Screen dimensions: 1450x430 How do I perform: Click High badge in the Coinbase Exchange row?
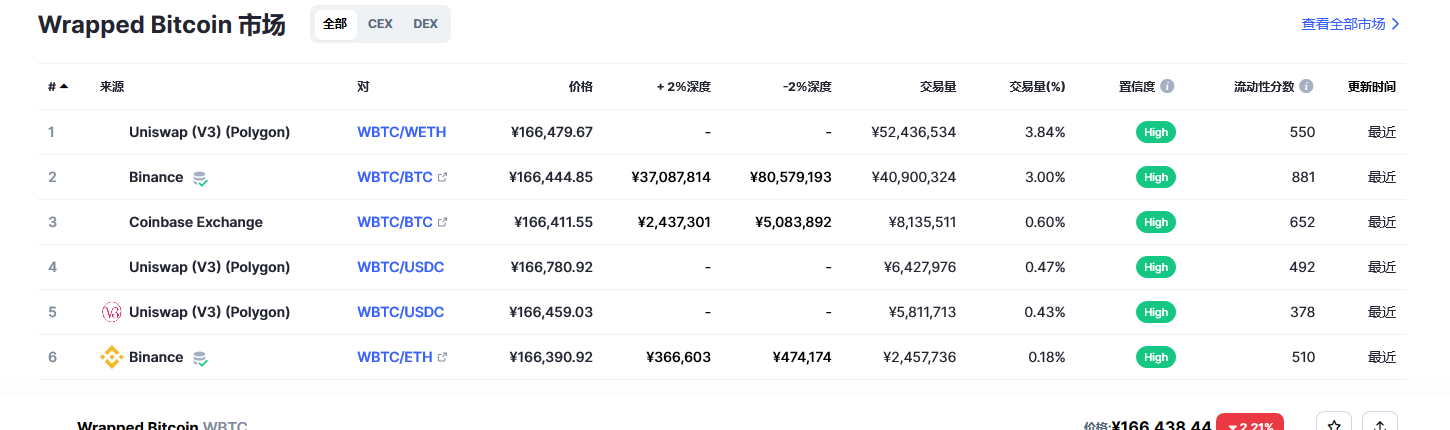pyautogui.click(x=1156, y=222)
